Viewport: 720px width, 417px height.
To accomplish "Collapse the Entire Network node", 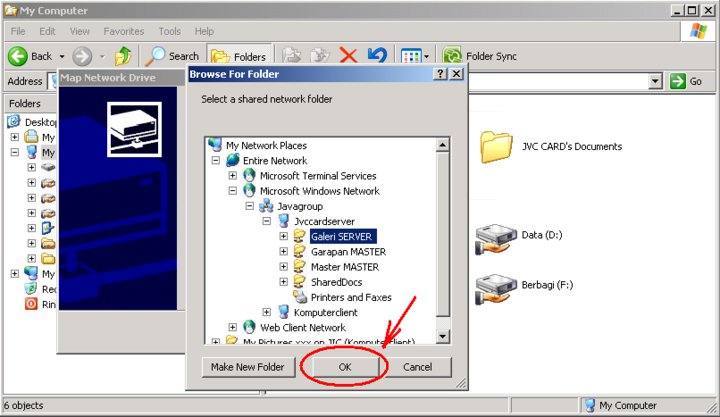I will 215,161.
